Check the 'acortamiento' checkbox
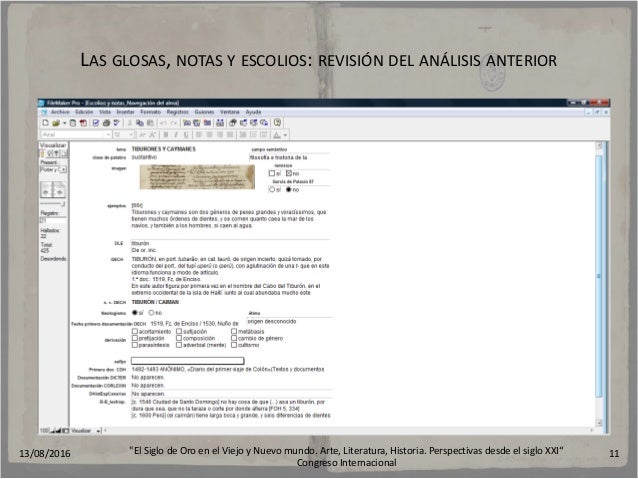Screen dimensions: 638x479 click(135, 332)
